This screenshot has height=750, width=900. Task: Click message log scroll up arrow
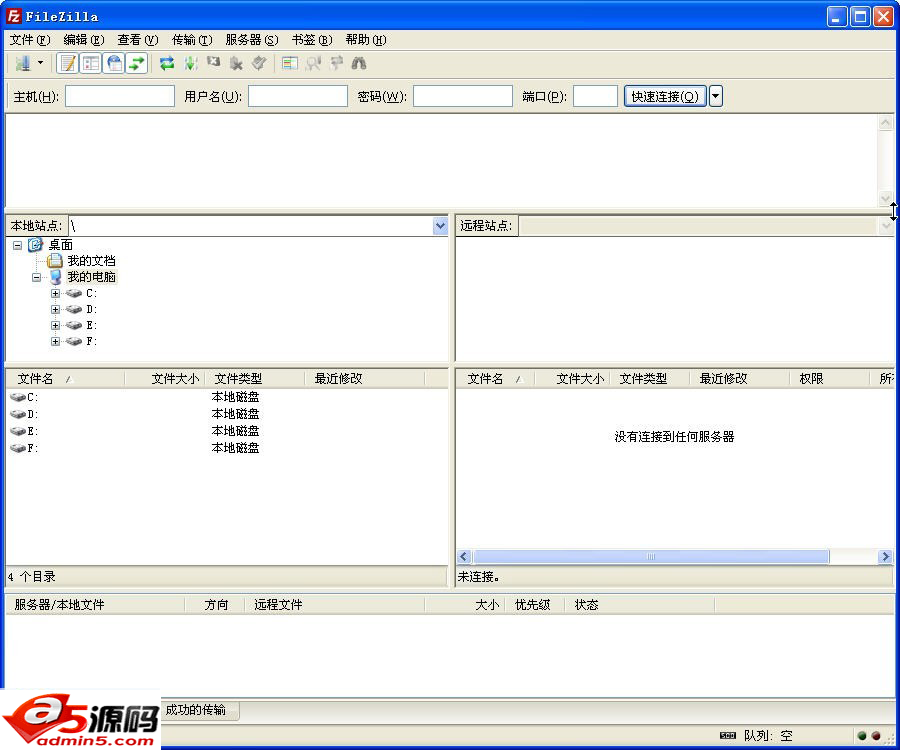point(886,123)
